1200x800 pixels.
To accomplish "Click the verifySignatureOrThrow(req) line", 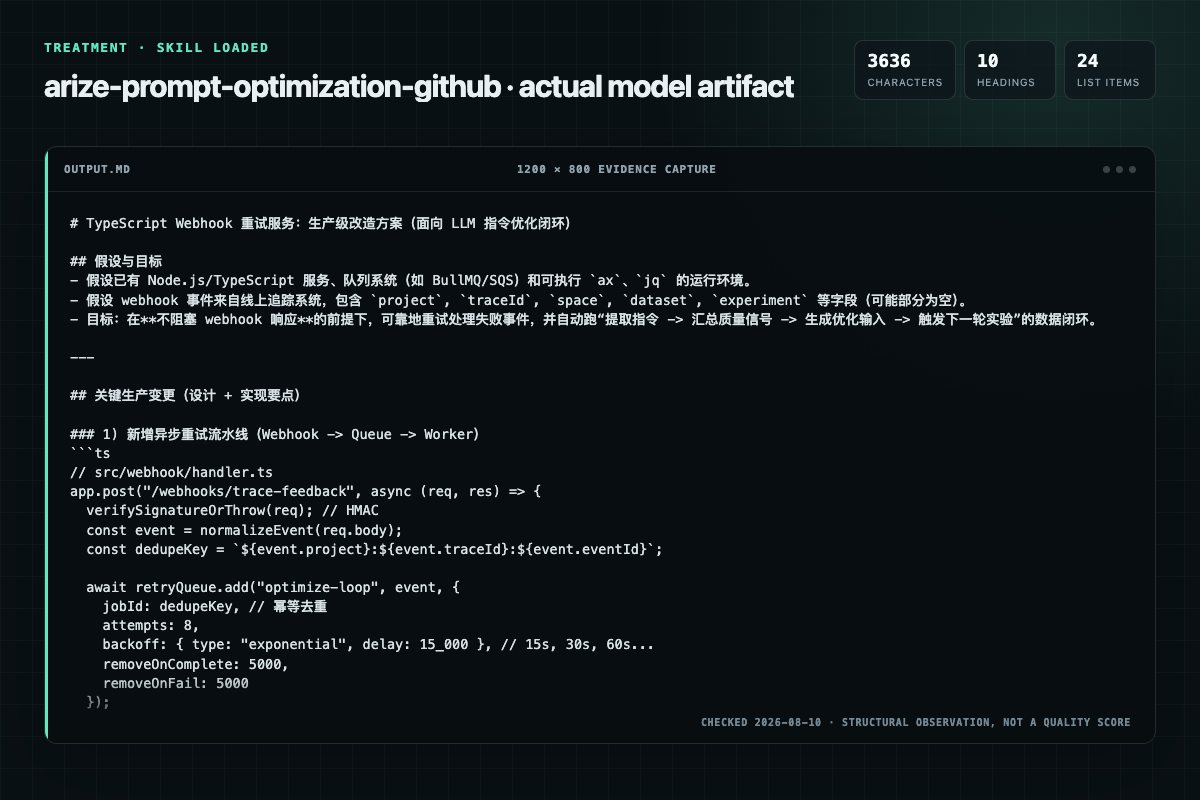I will tap(233, 510).
